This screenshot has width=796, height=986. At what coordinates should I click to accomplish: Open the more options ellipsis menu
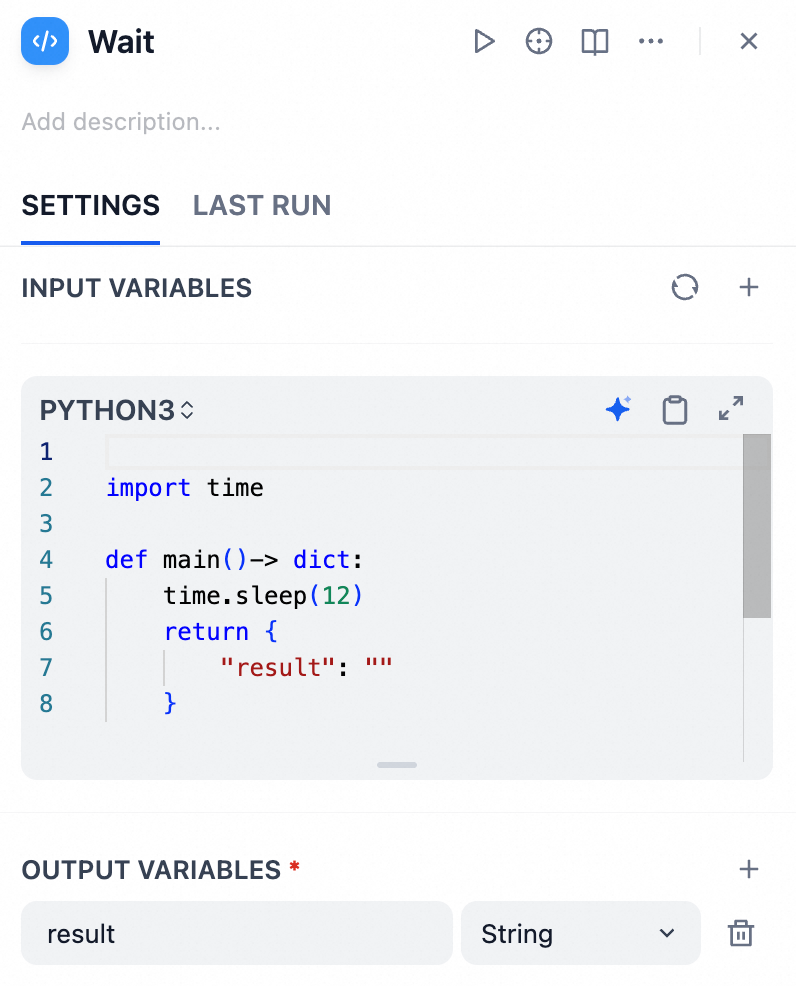coord(651,42)
